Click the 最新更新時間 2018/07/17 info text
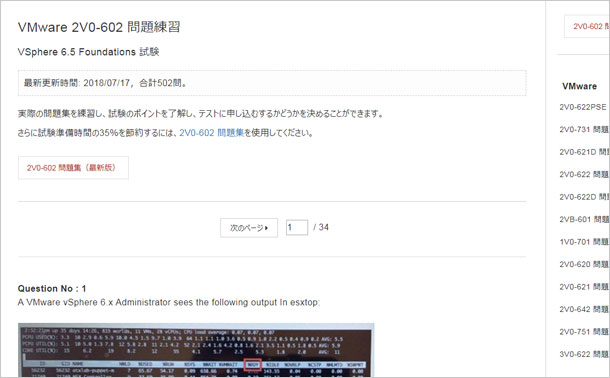Viewport: 610px width, 378px height. [106, 83]
